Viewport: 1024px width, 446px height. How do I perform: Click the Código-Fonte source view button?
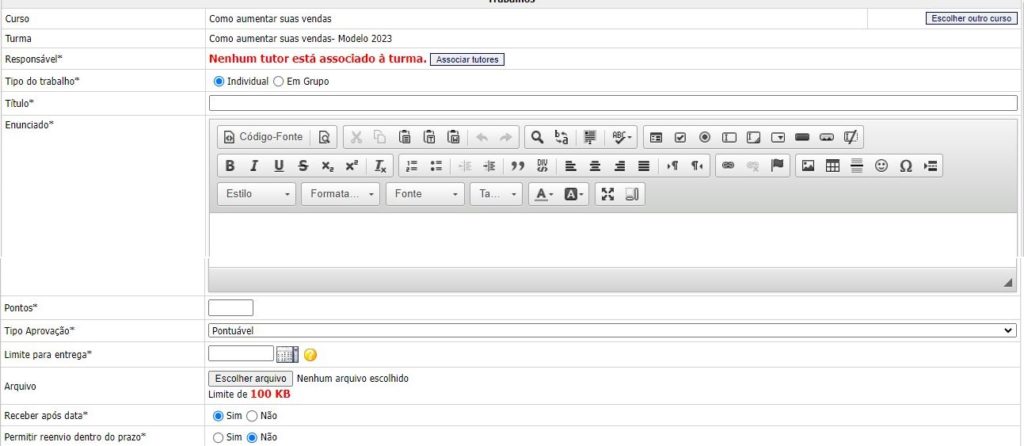click(x=262, y=137)
